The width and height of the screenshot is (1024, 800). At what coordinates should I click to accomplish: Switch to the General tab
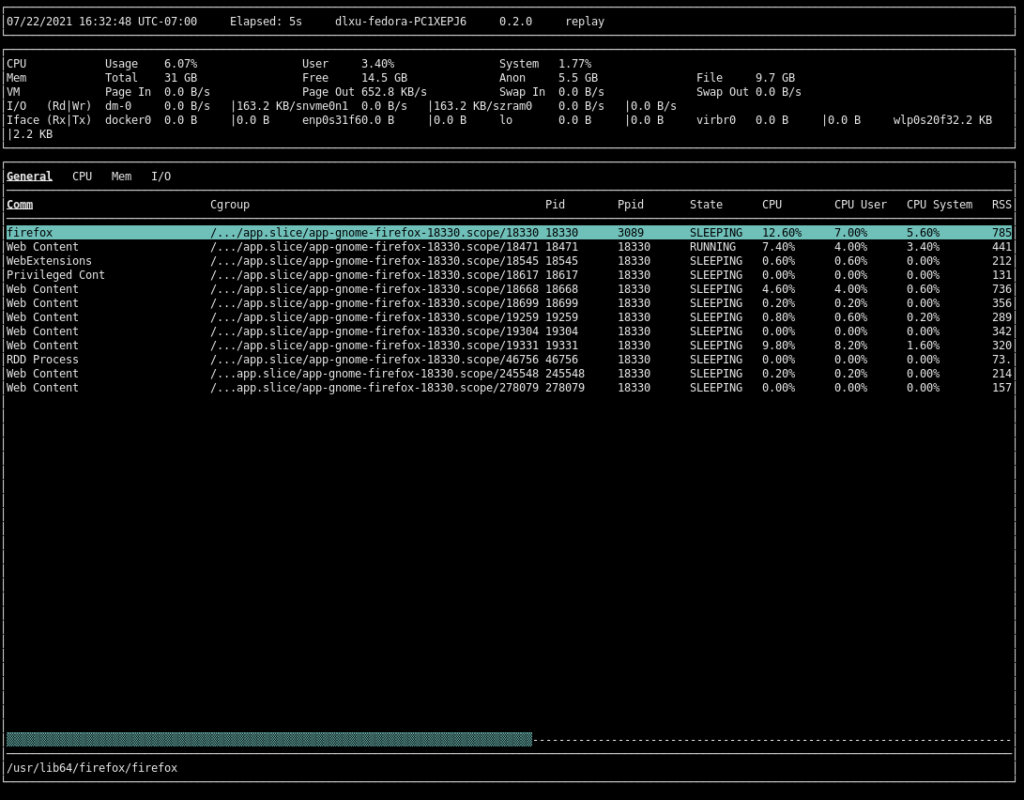pyautogui.click(x=29, y=176)
